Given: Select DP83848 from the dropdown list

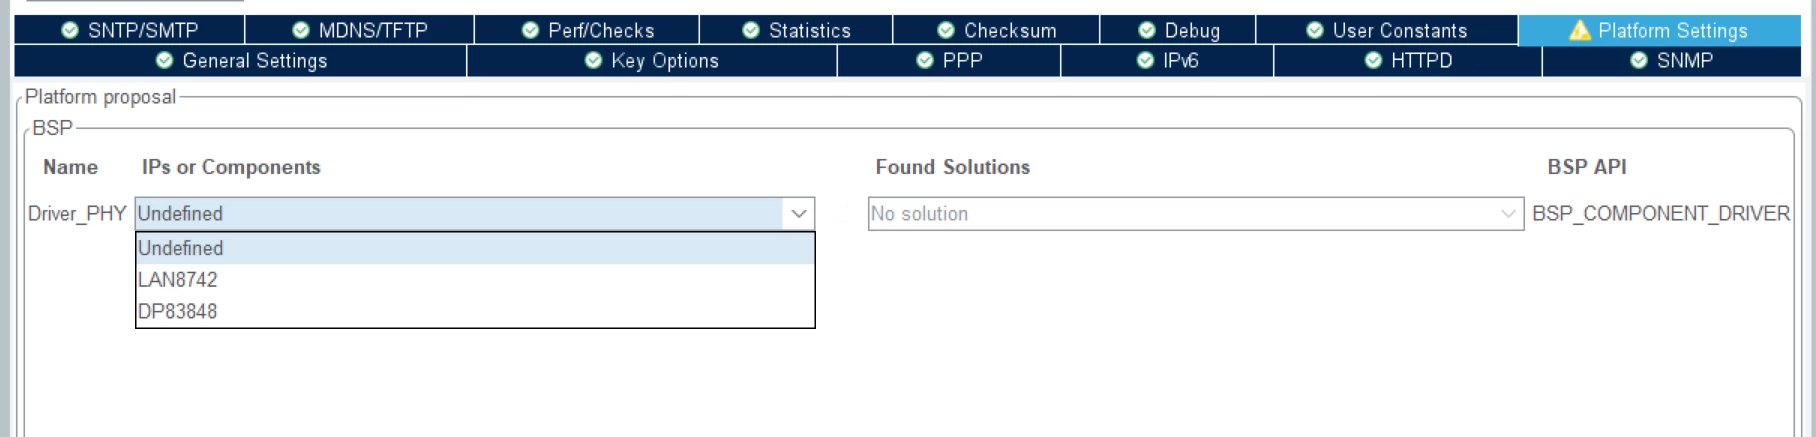Looking at the screenshot, I should tap(475, 311).
